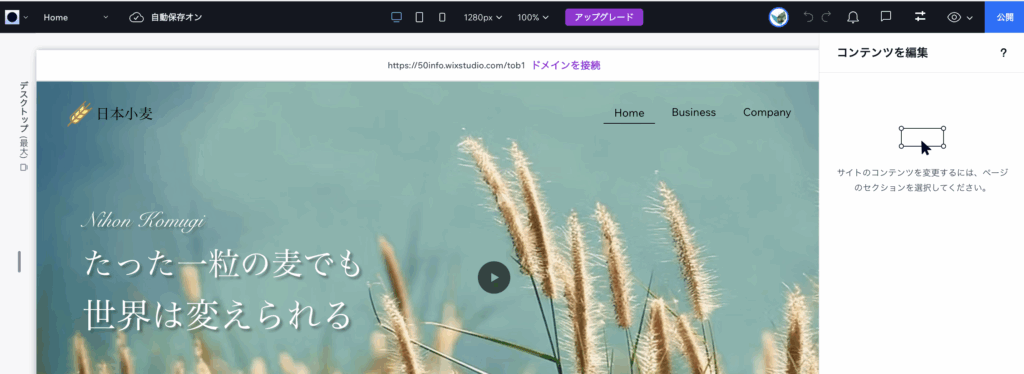Image resolution: width=1024 pixels, height=374 pixels.
Task: Open the notifications bell
Action: (x=853, y=18)
